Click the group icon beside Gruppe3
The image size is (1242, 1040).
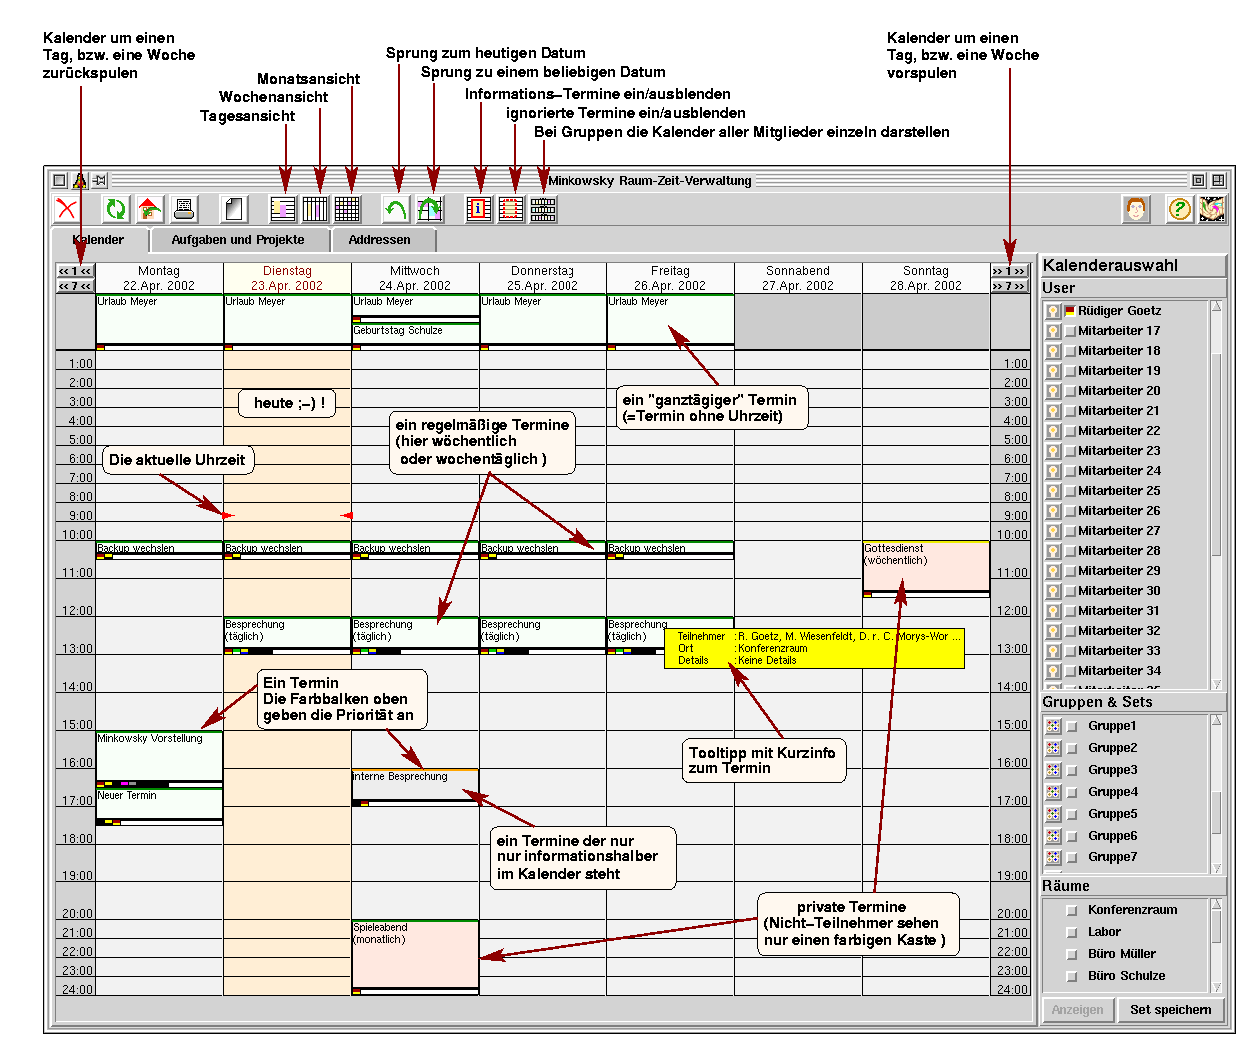(x=1053, y=770)
